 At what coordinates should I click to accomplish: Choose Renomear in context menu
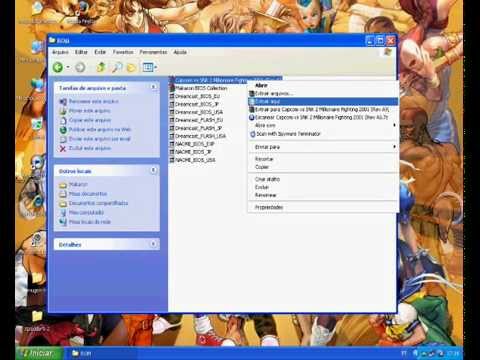(323, 195)
